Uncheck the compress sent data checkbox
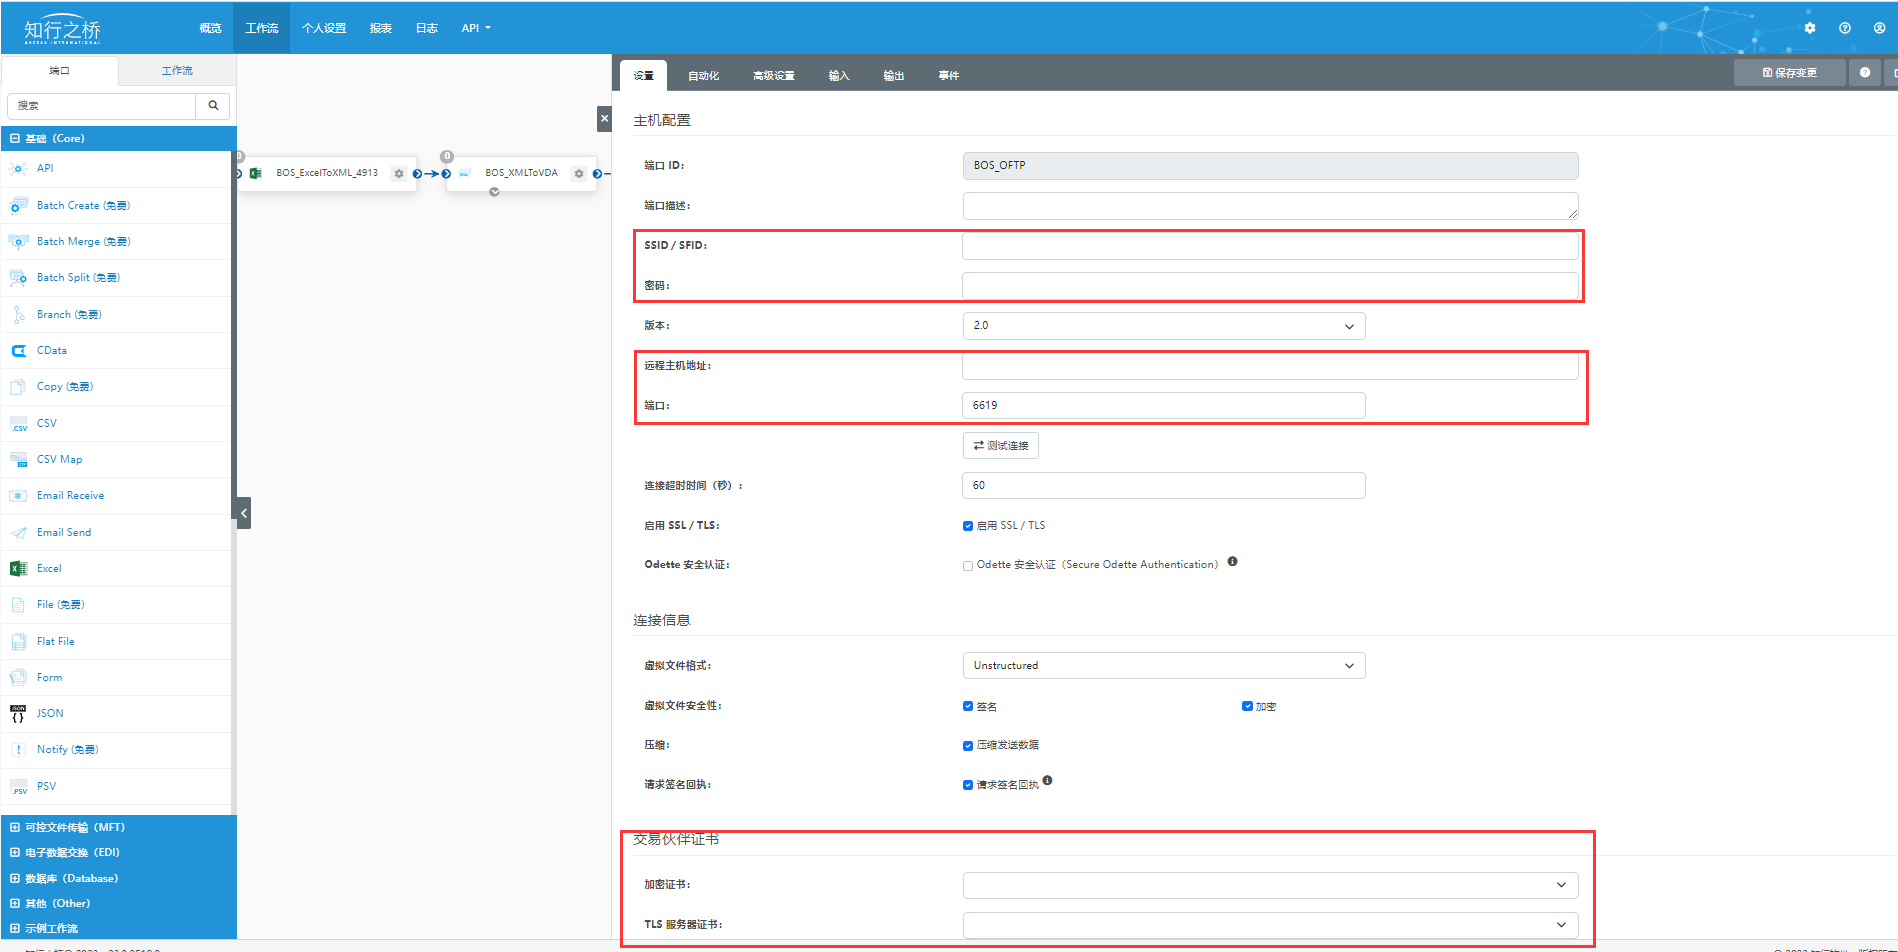The height and width of the screenshot is (952, 1898). (x=968, y=746)
